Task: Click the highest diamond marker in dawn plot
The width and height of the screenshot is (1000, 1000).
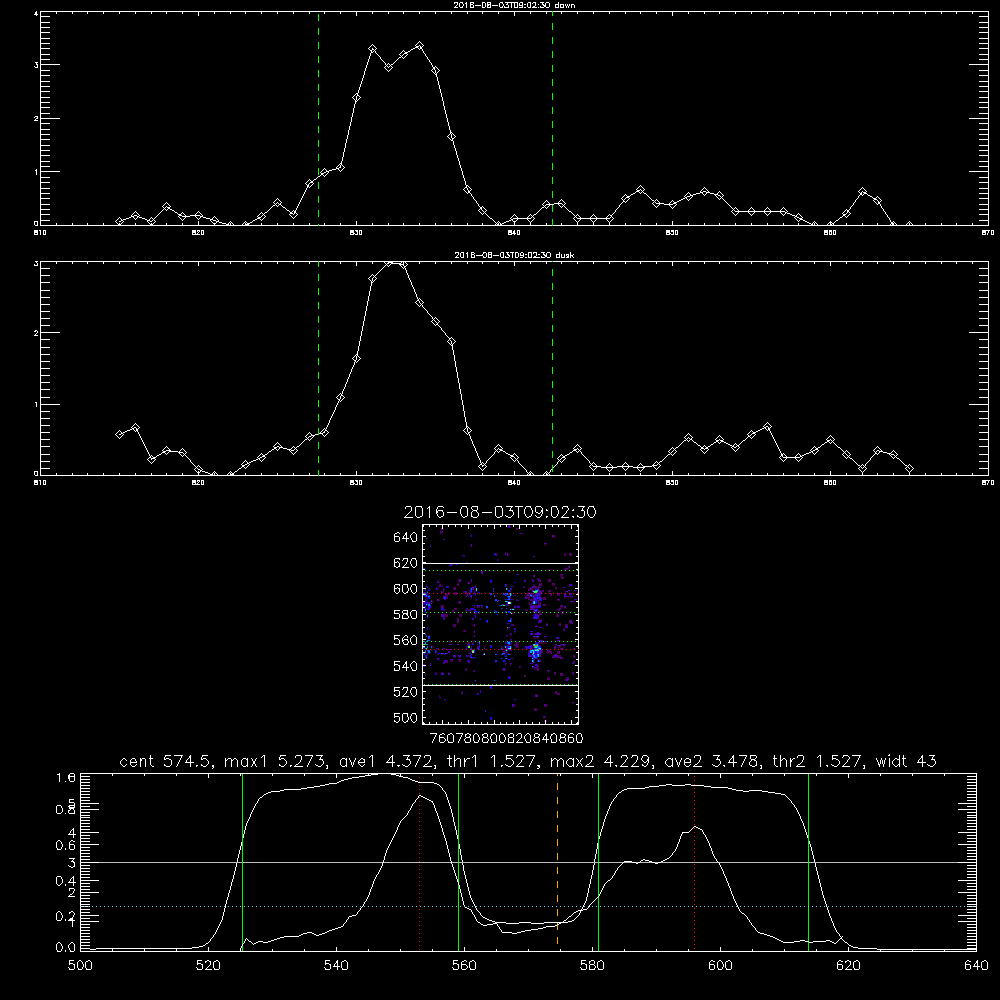Action: point(419,46)
